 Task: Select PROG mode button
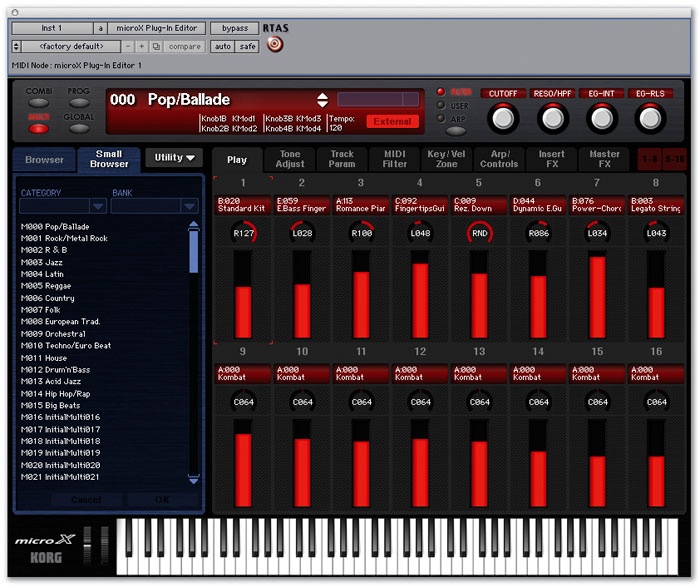click(79, 103)
